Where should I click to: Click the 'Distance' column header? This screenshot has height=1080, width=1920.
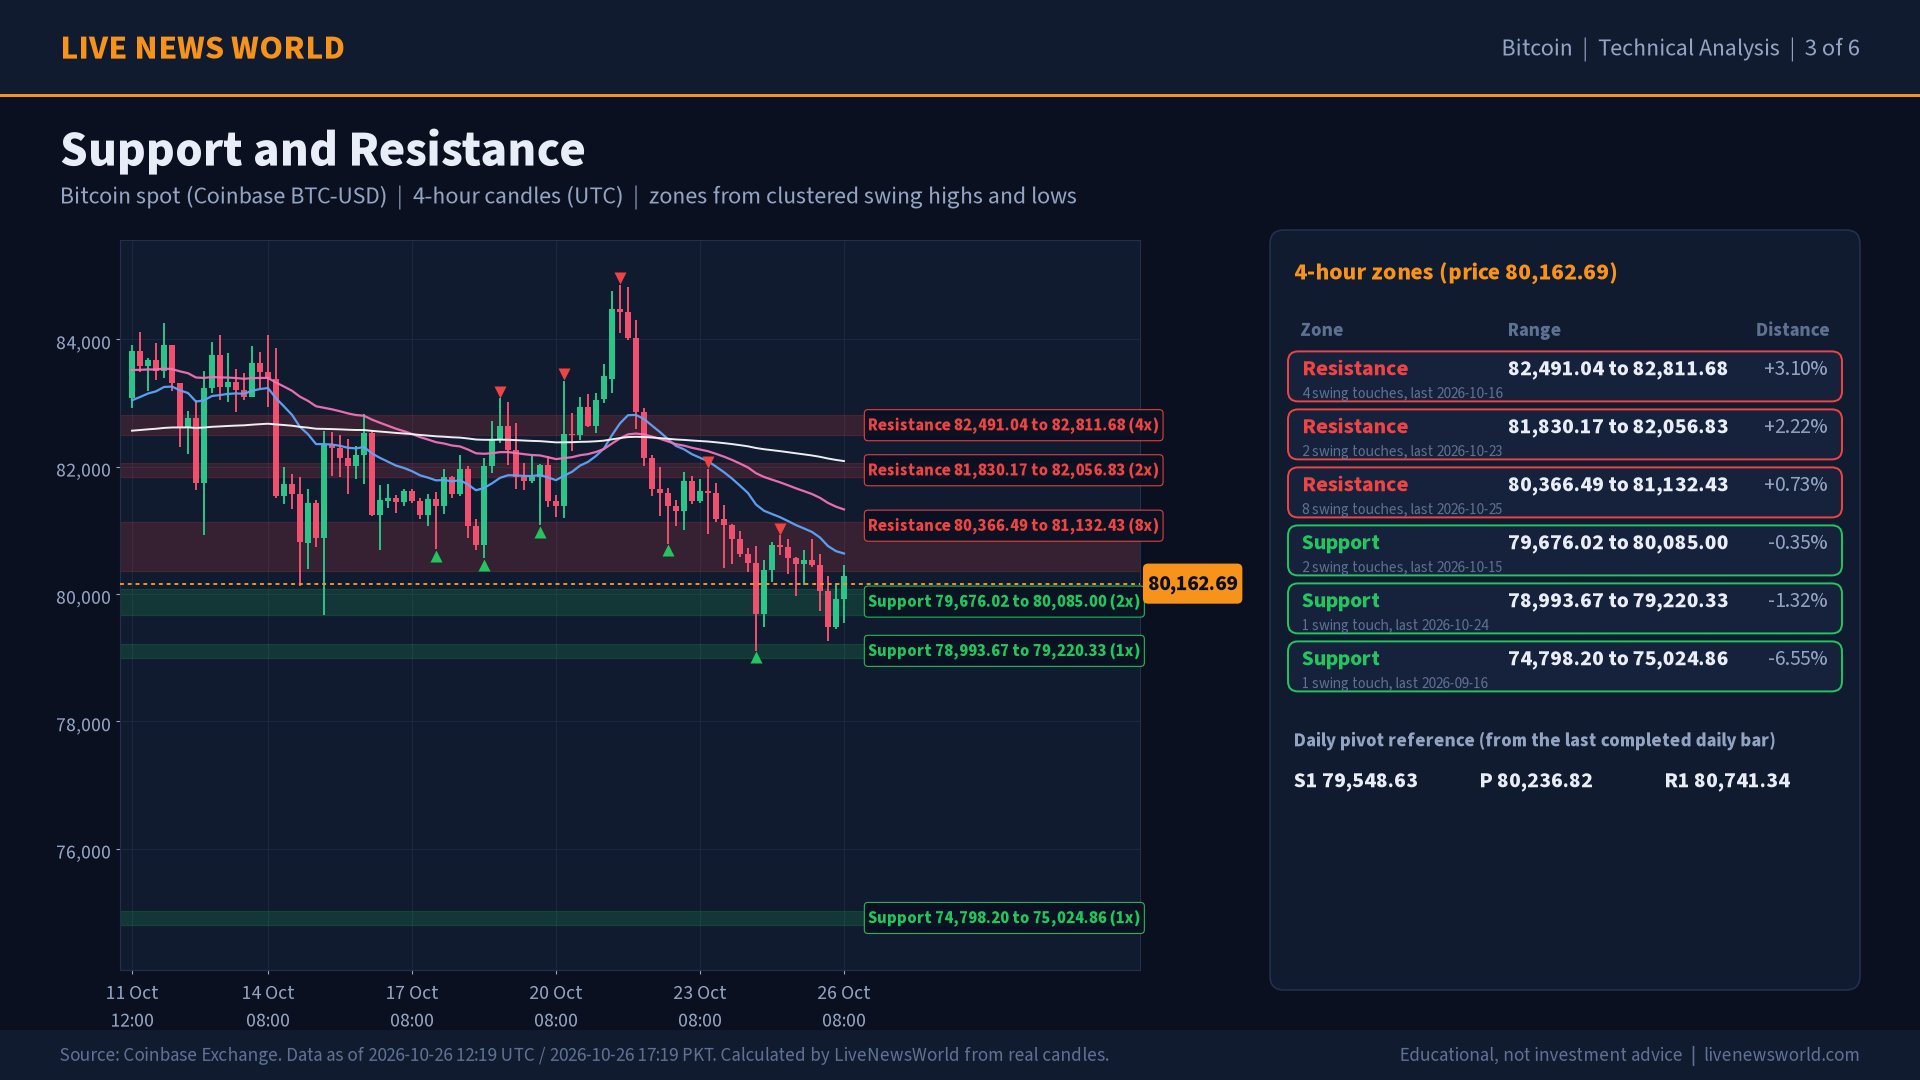pos(1792,330)
